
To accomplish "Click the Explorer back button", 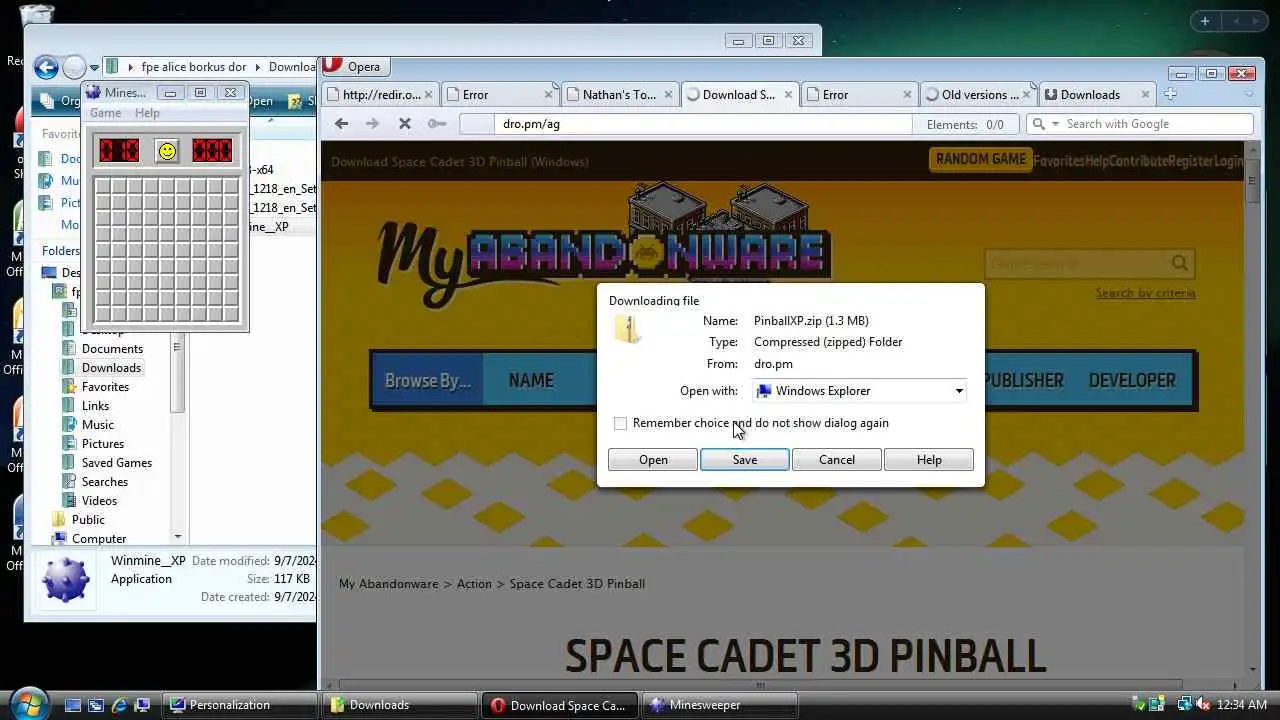I will click(x=46, y=67).
